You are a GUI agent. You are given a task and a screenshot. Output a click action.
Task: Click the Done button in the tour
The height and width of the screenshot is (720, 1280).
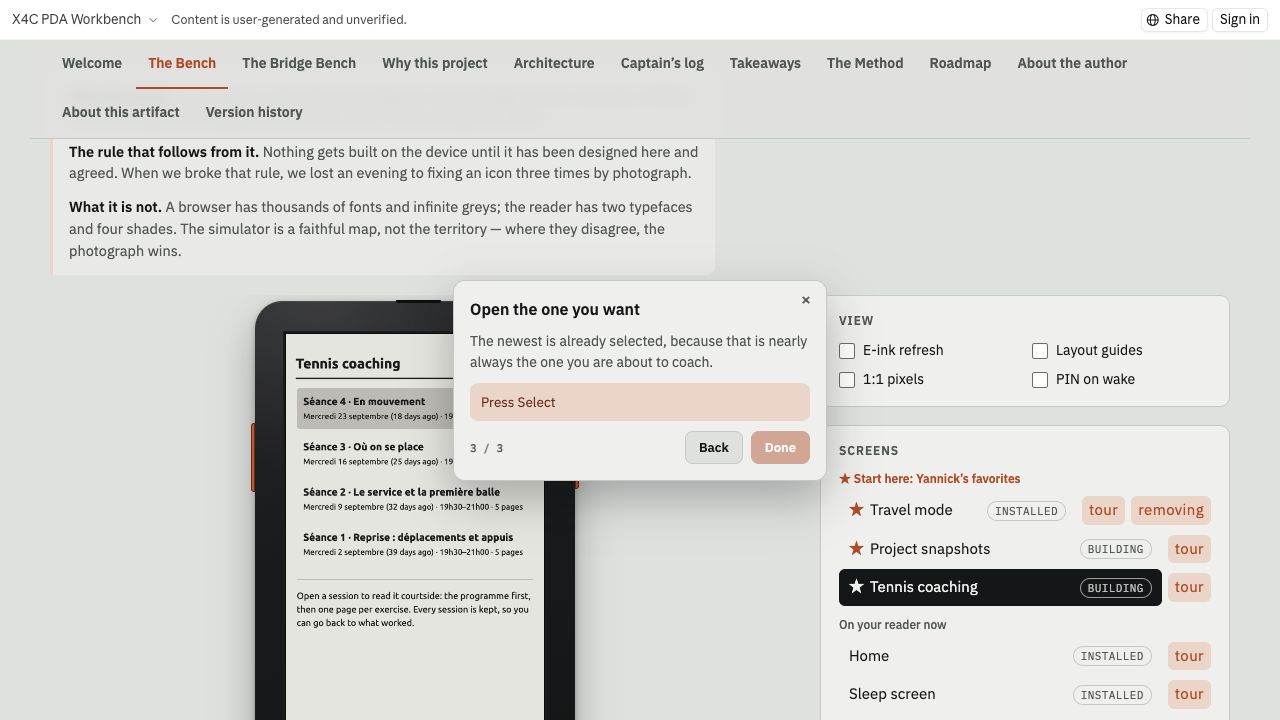coord(780,448)
